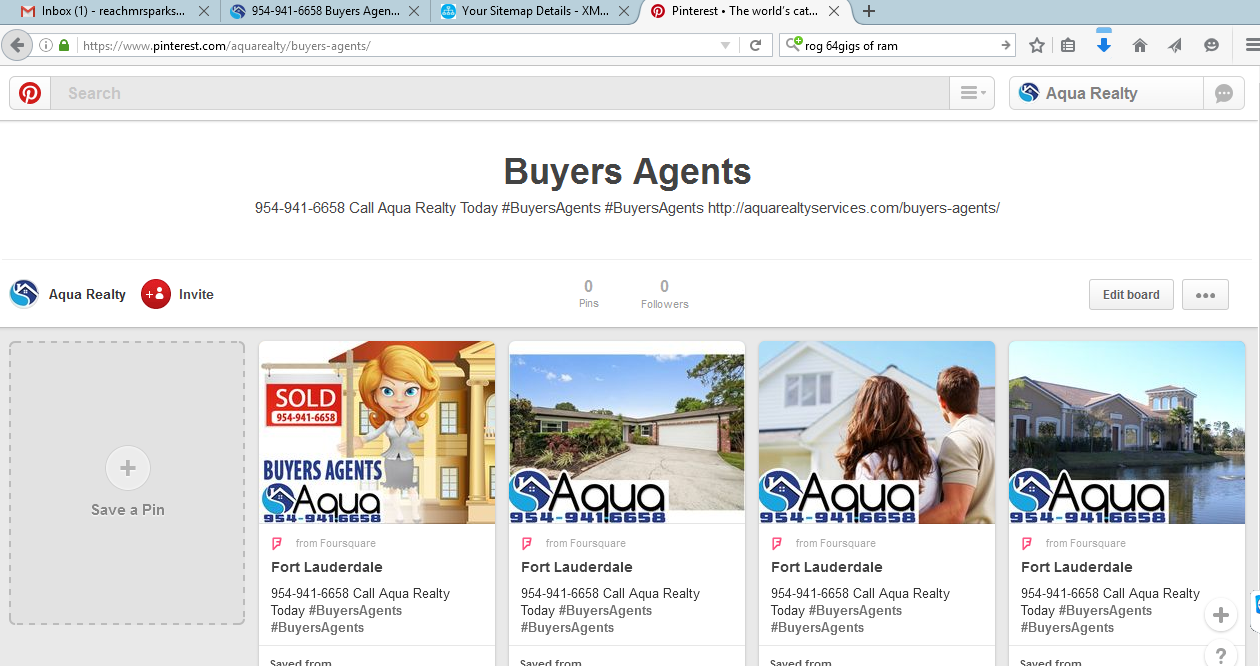The width and height of the screenshot is (1260, 666).
Task: Open the URL bar history dropdown arrow
Action: coord(726,45)
